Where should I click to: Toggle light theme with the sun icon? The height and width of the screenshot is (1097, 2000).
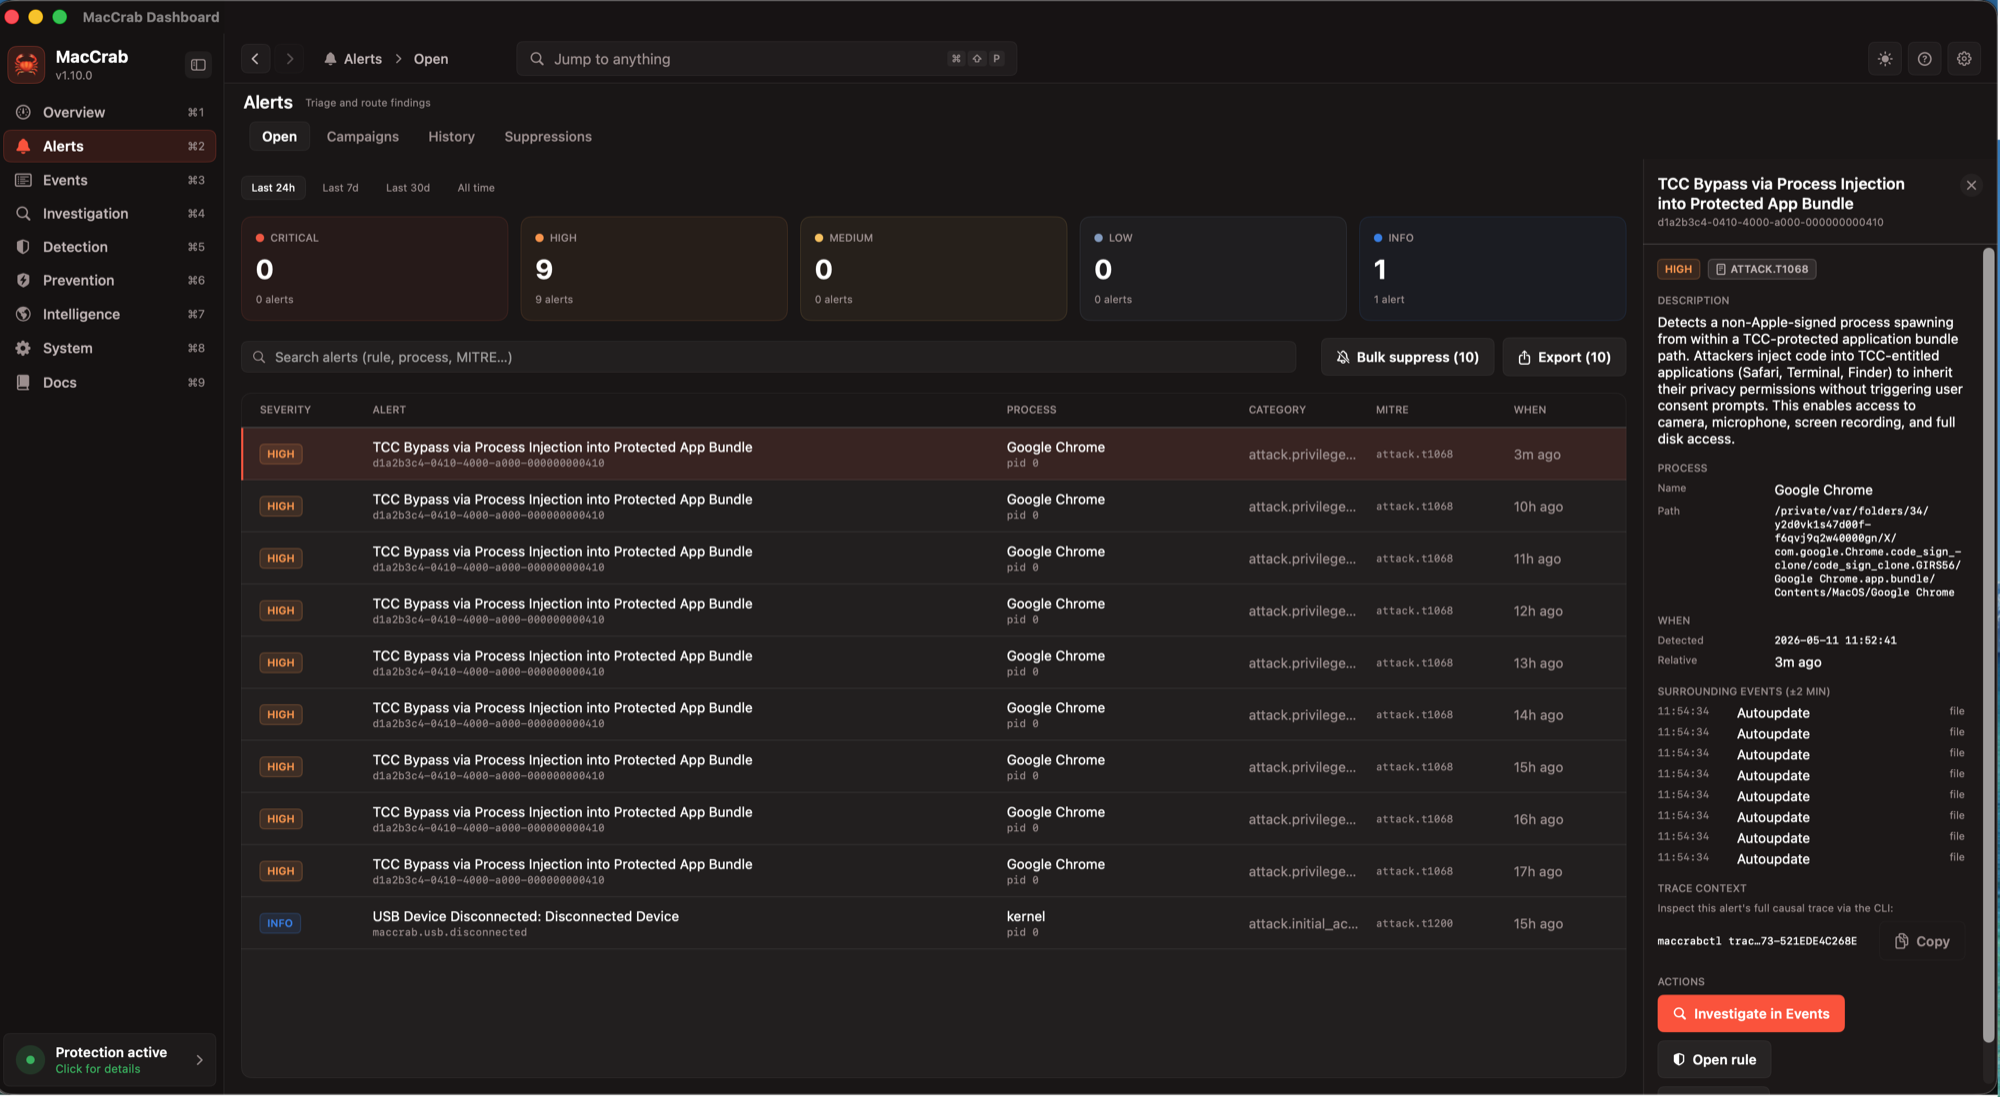tap(1885, 59)
